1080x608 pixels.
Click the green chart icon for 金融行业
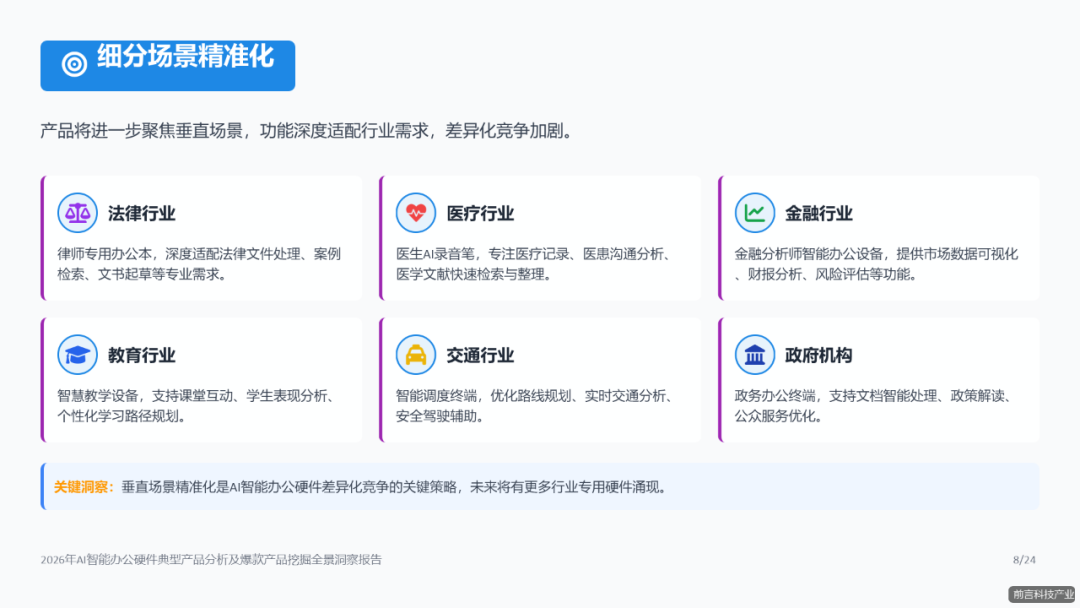(x=755, y=213)
